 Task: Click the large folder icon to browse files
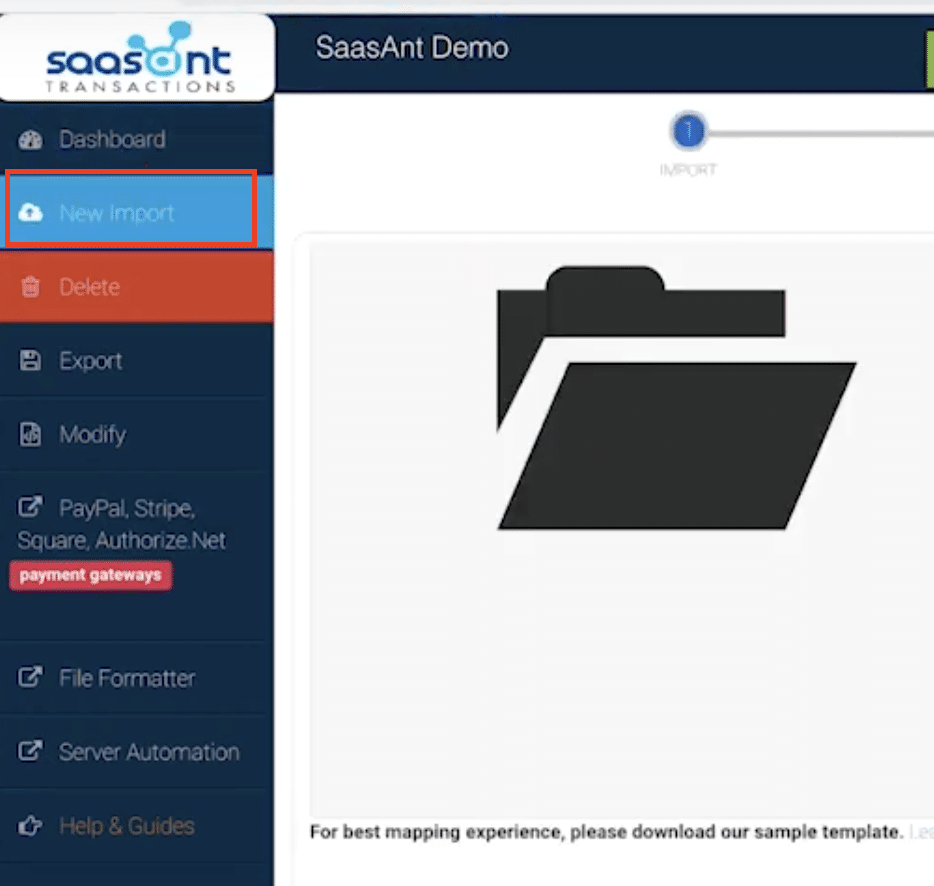point(675,398)
